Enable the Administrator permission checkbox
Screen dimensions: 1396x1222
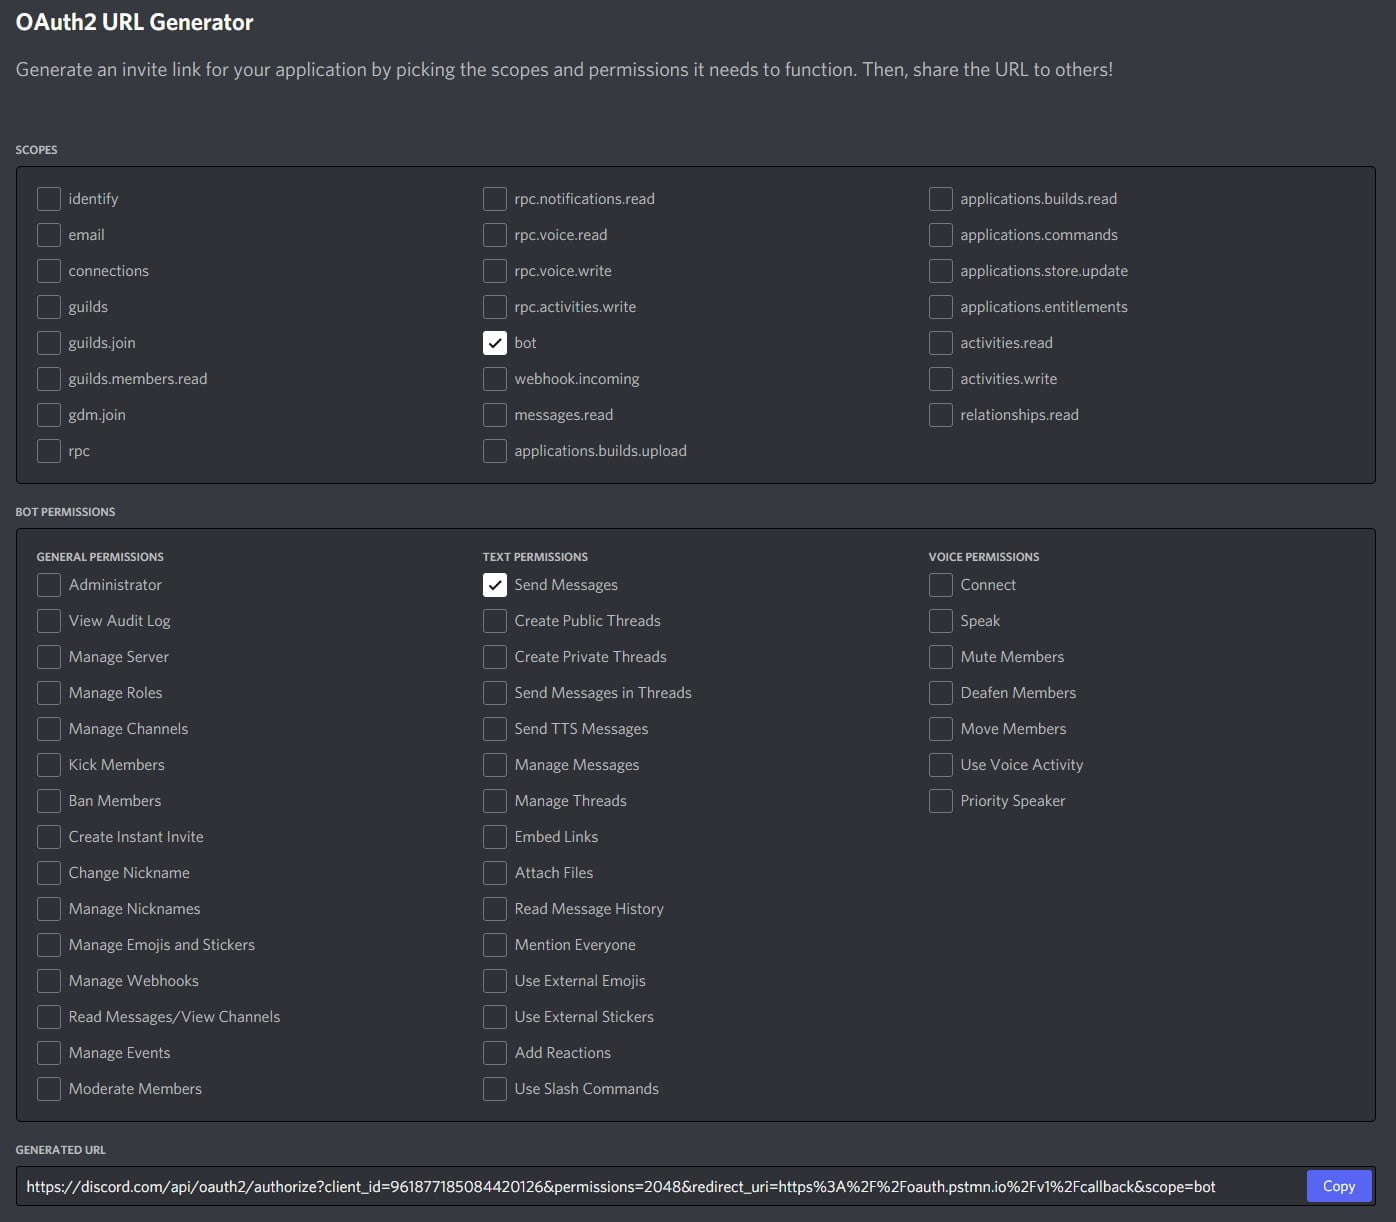pyautogui.click(x=48, y=585)
